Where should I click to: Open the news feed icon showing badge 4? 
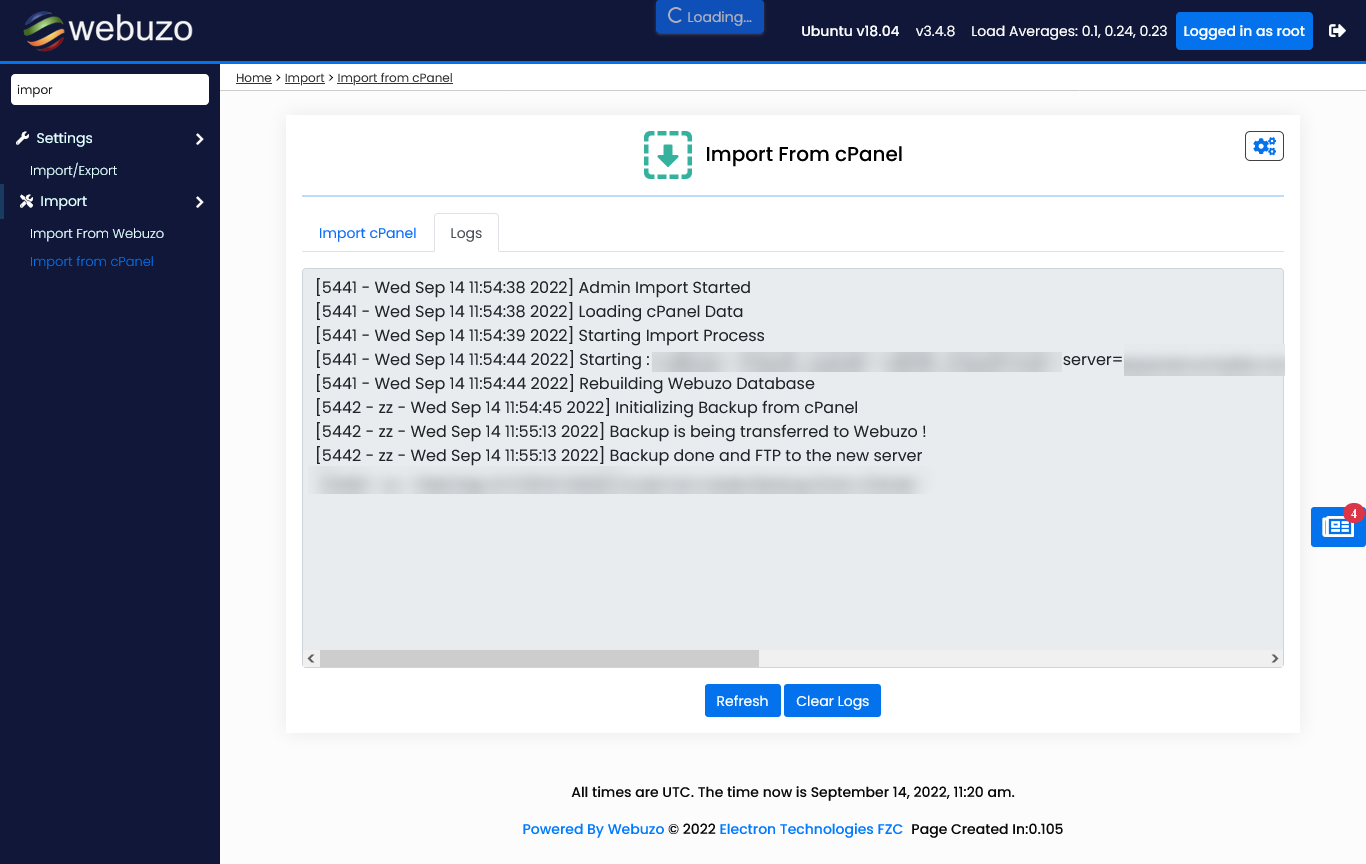pyautogui.click(x=1337, y=526)
